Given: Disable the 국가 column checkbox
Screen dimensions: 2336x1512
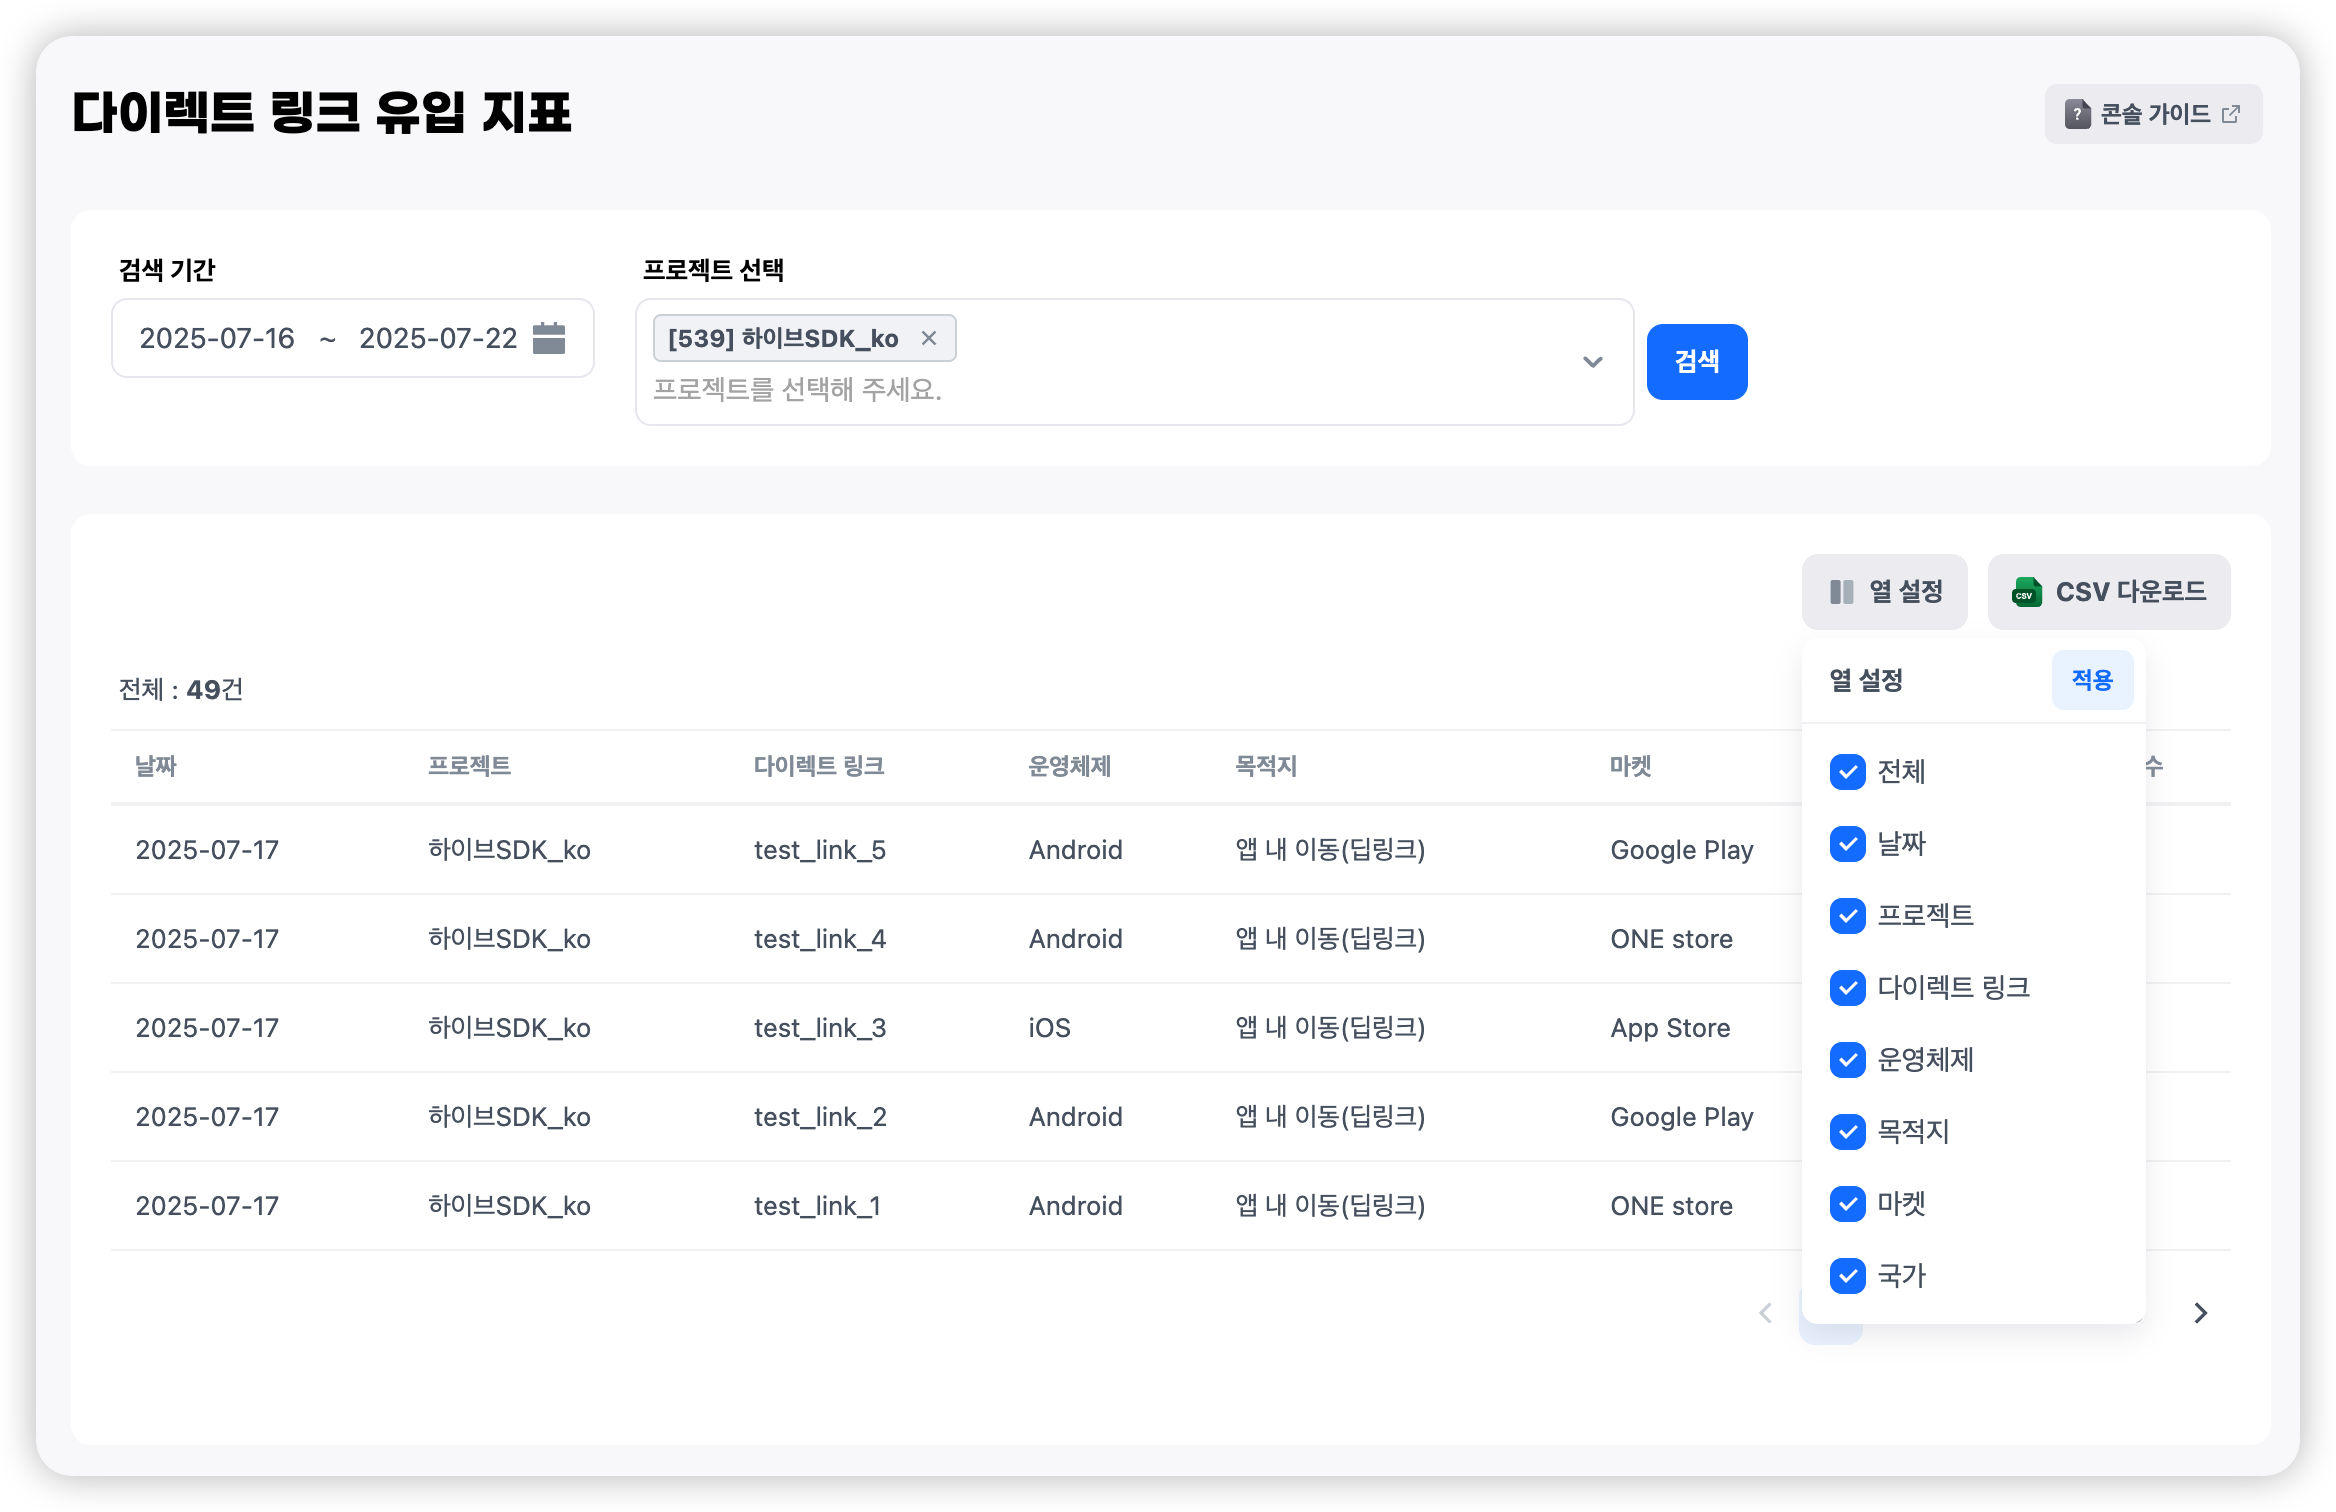Looking at the screenshot, I should (x=1847, y=1276).
